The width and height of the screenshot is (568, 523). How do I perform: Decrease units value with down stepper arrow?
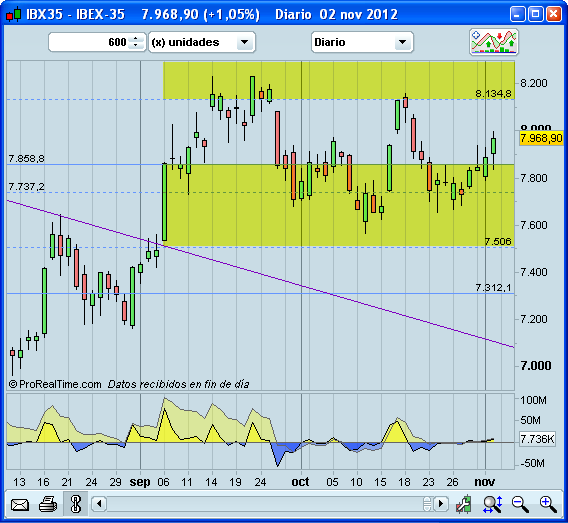[136, 46]
